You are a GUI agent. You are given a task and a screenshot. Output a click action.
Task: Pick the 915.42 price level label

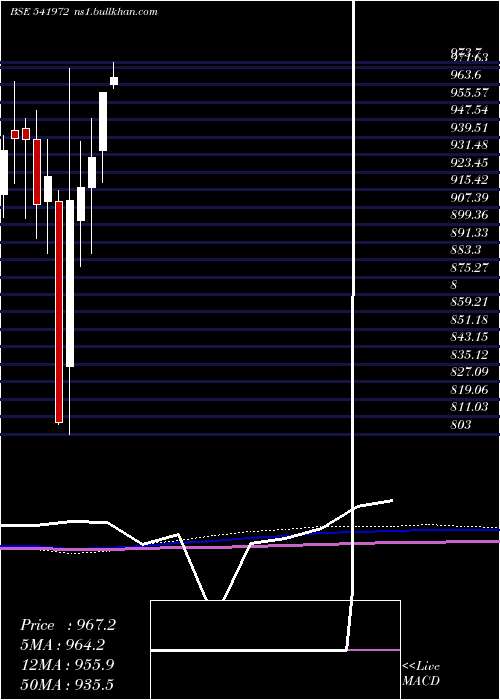(469, 179)
